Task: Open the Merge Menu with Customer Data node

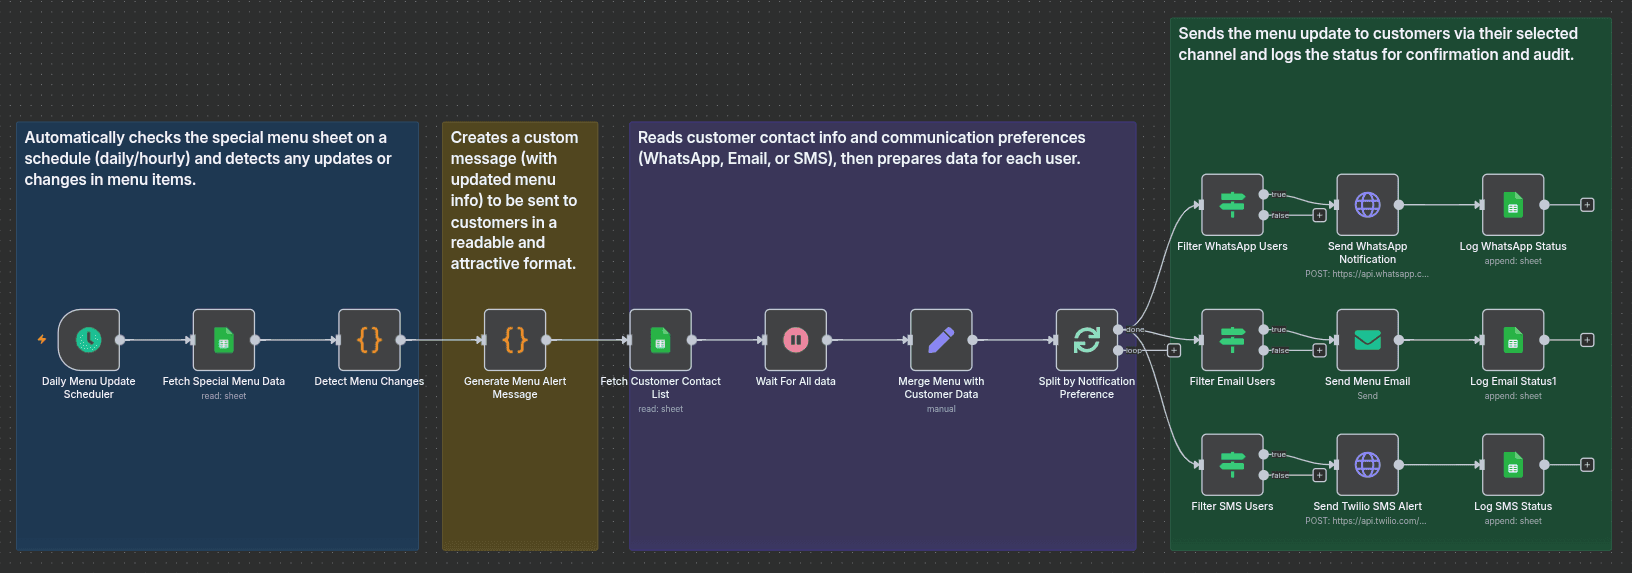Action: (941, 340)
